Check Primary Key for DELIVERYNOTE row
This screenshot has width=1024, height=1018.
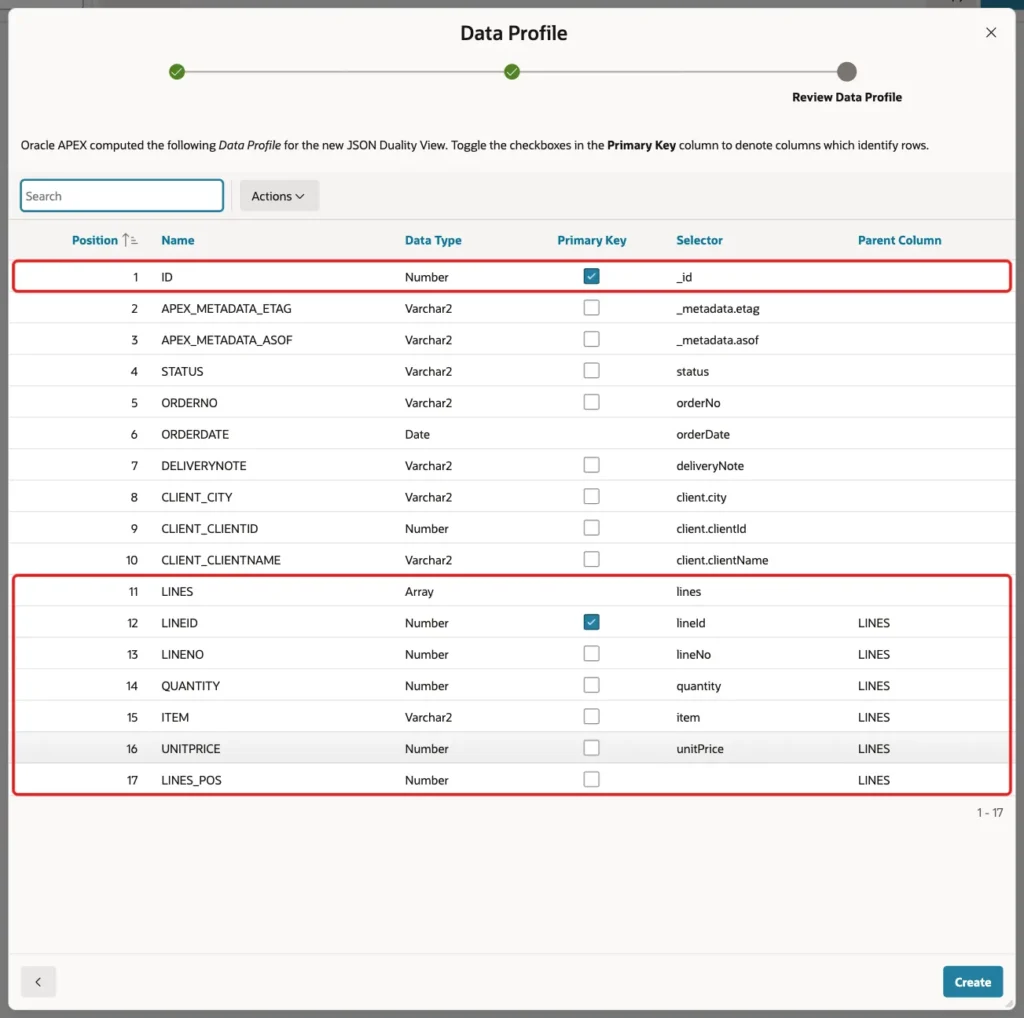pos(591,465)
